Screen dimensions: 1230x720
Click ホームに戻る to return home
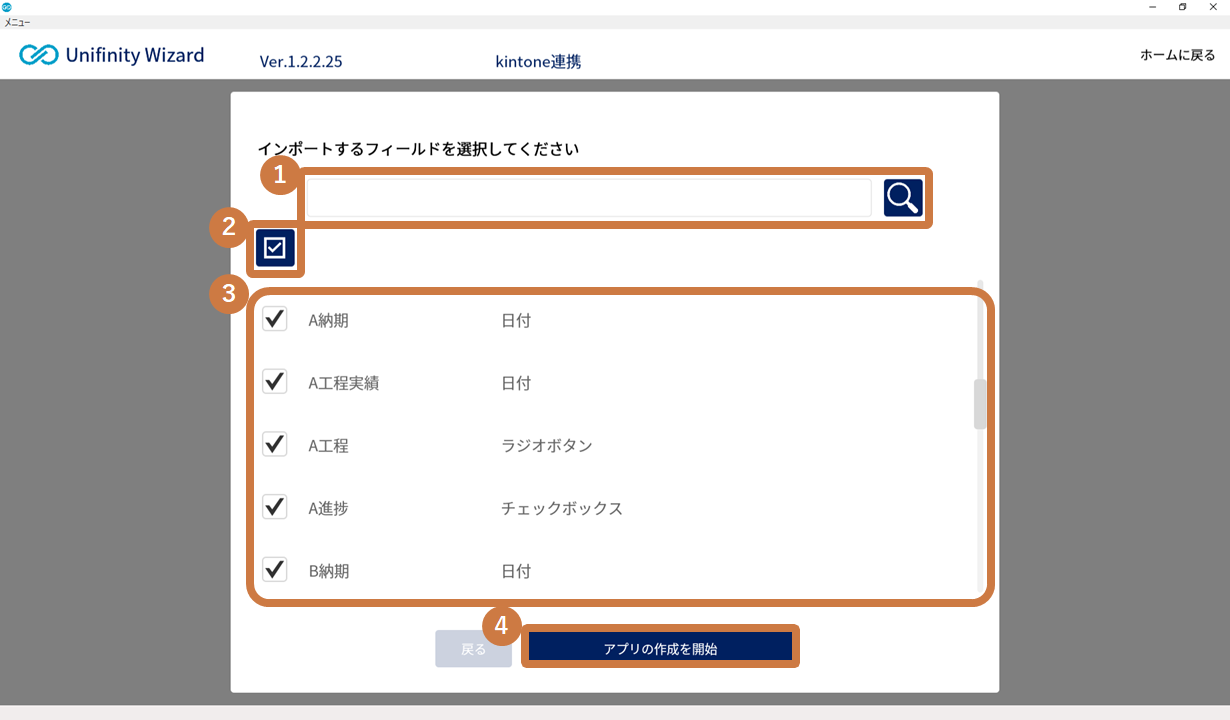[x=1177, y=55]
